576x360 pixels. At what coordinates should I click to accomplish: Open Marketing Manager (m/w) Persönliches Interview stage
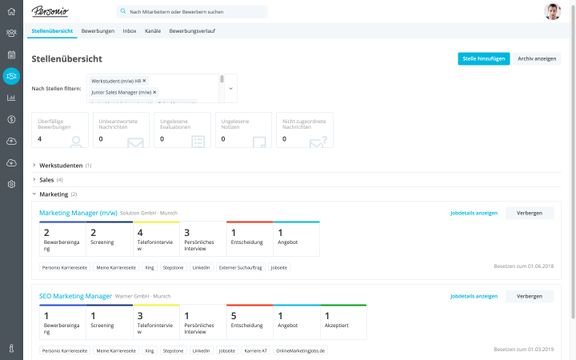coord(203,239)
